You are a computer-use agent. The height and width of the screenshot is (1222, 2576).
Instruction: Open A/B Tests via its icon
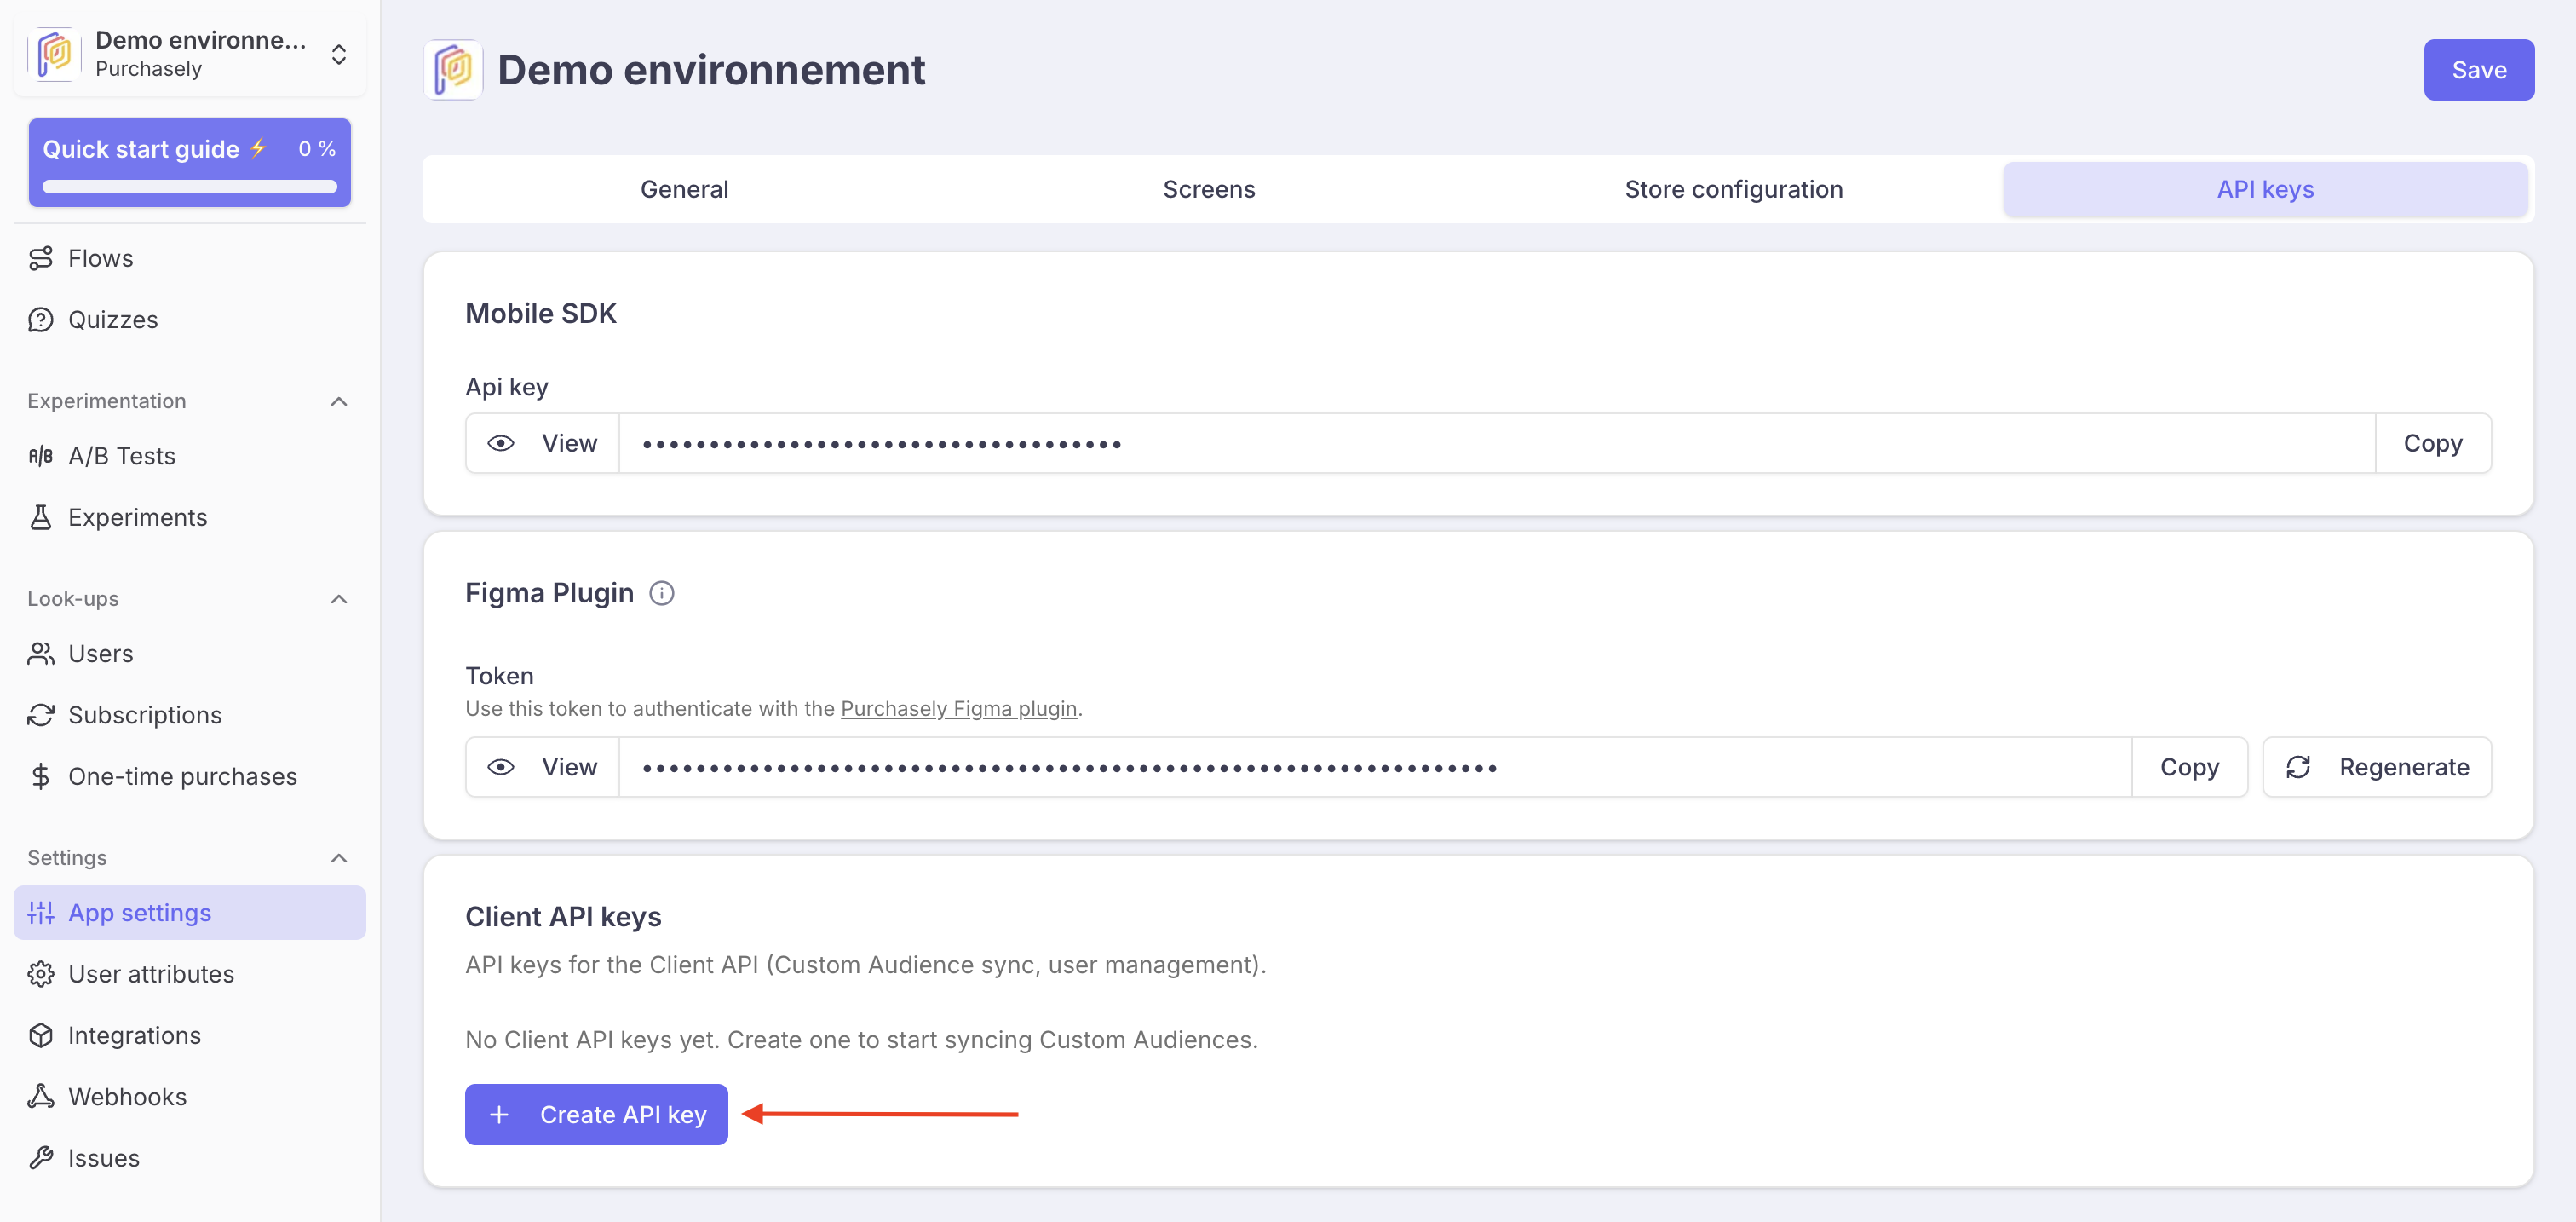(40, 456)
